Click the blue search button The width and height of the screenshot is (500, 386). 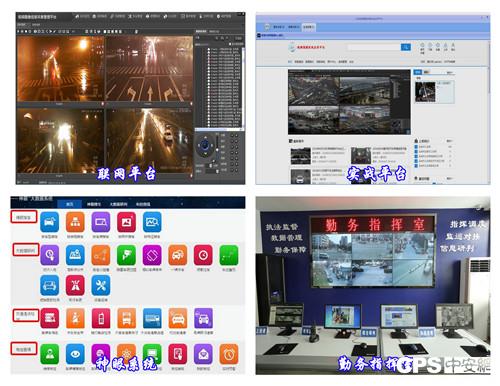406,47
